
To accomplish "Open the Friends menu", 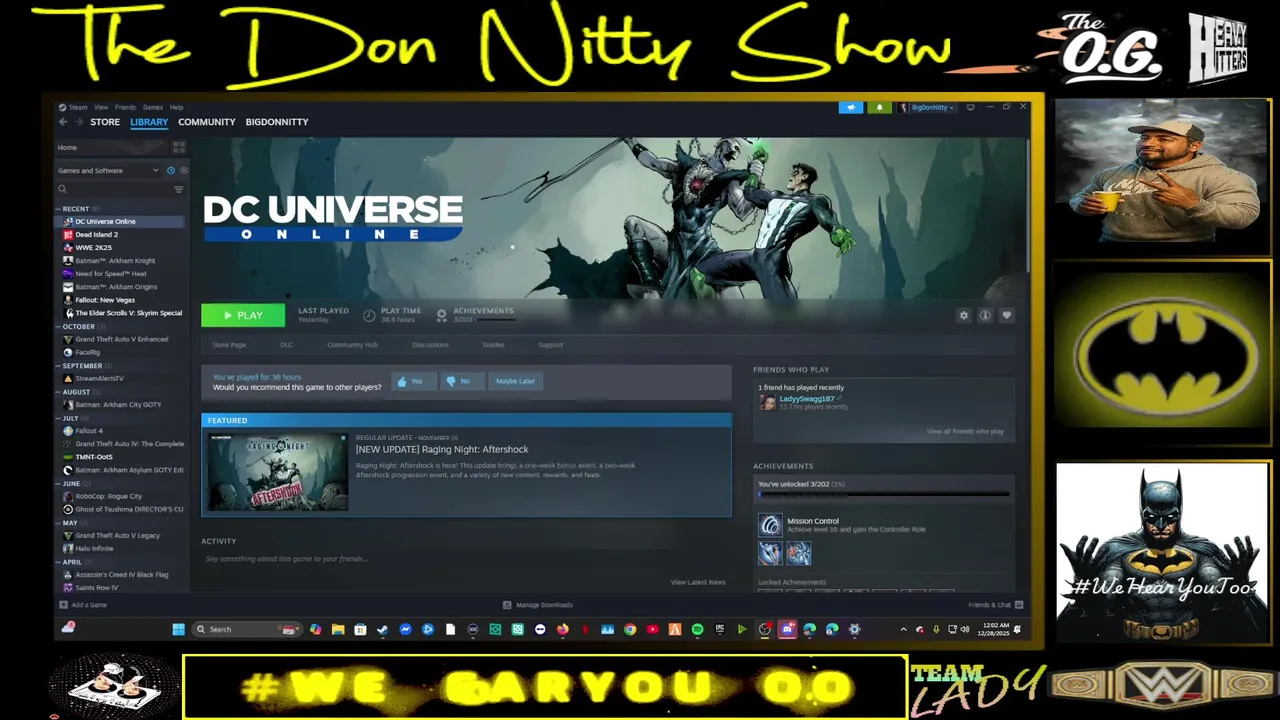I will coord(125,107).
